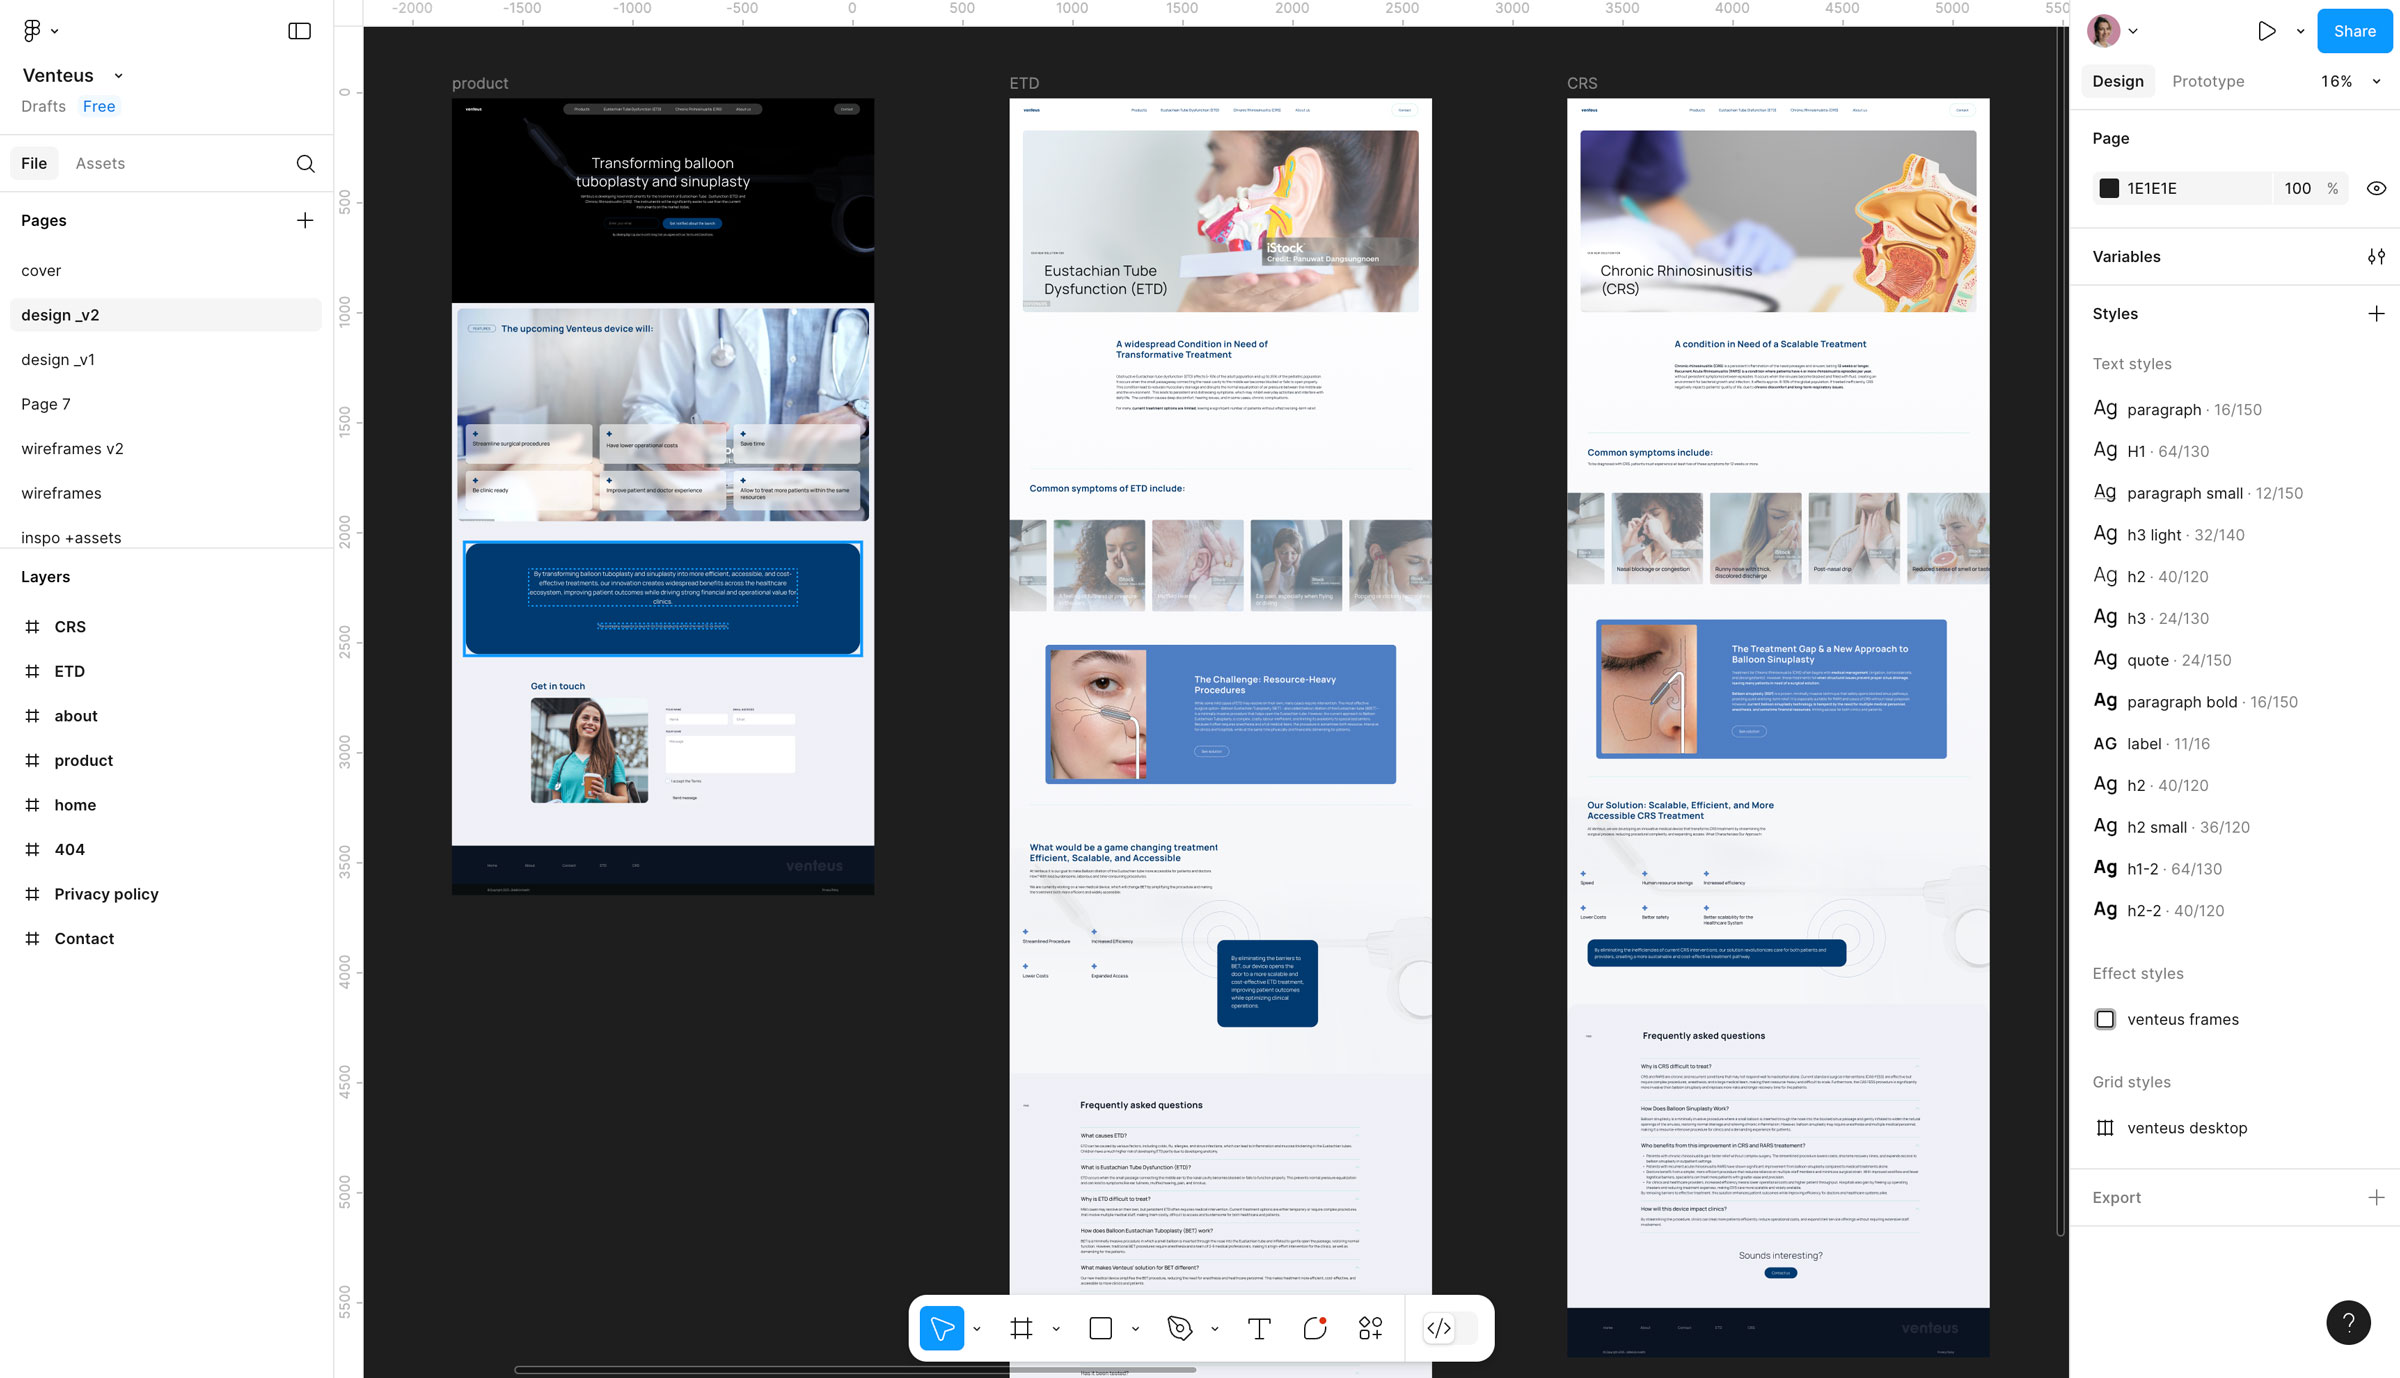This screenshot has width=2400, height=1378.
Task: Select the Text tool
Action: click(x=1259, y=1328)
